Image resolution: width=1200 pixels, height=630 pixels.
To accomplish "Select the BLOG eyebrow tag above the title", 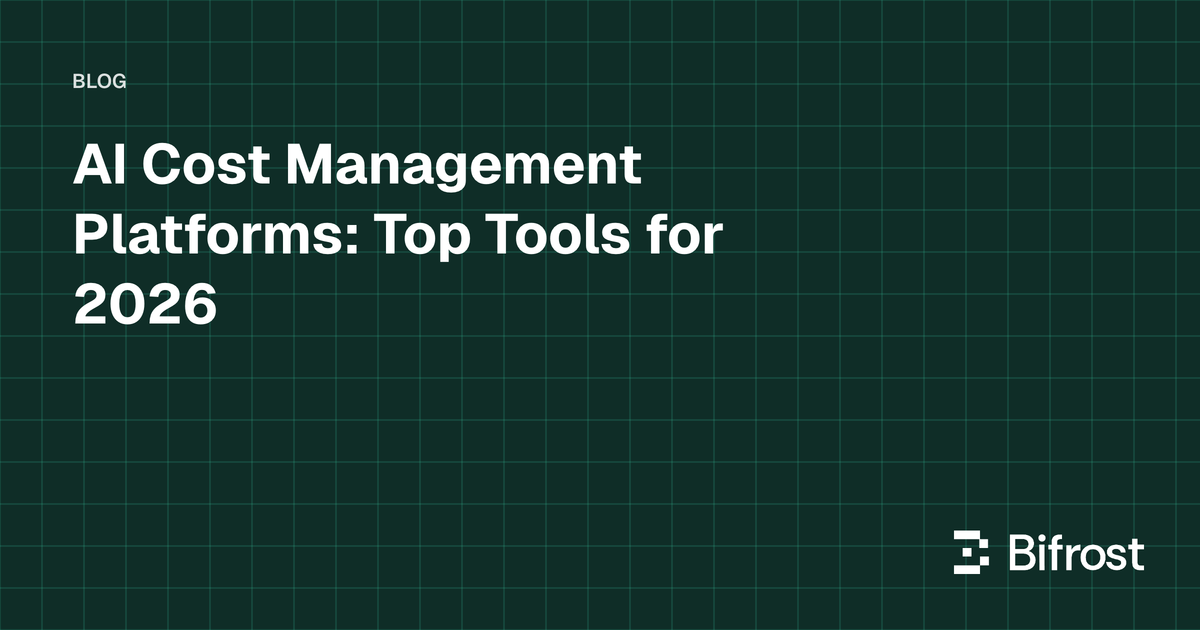I will point(100,81).
